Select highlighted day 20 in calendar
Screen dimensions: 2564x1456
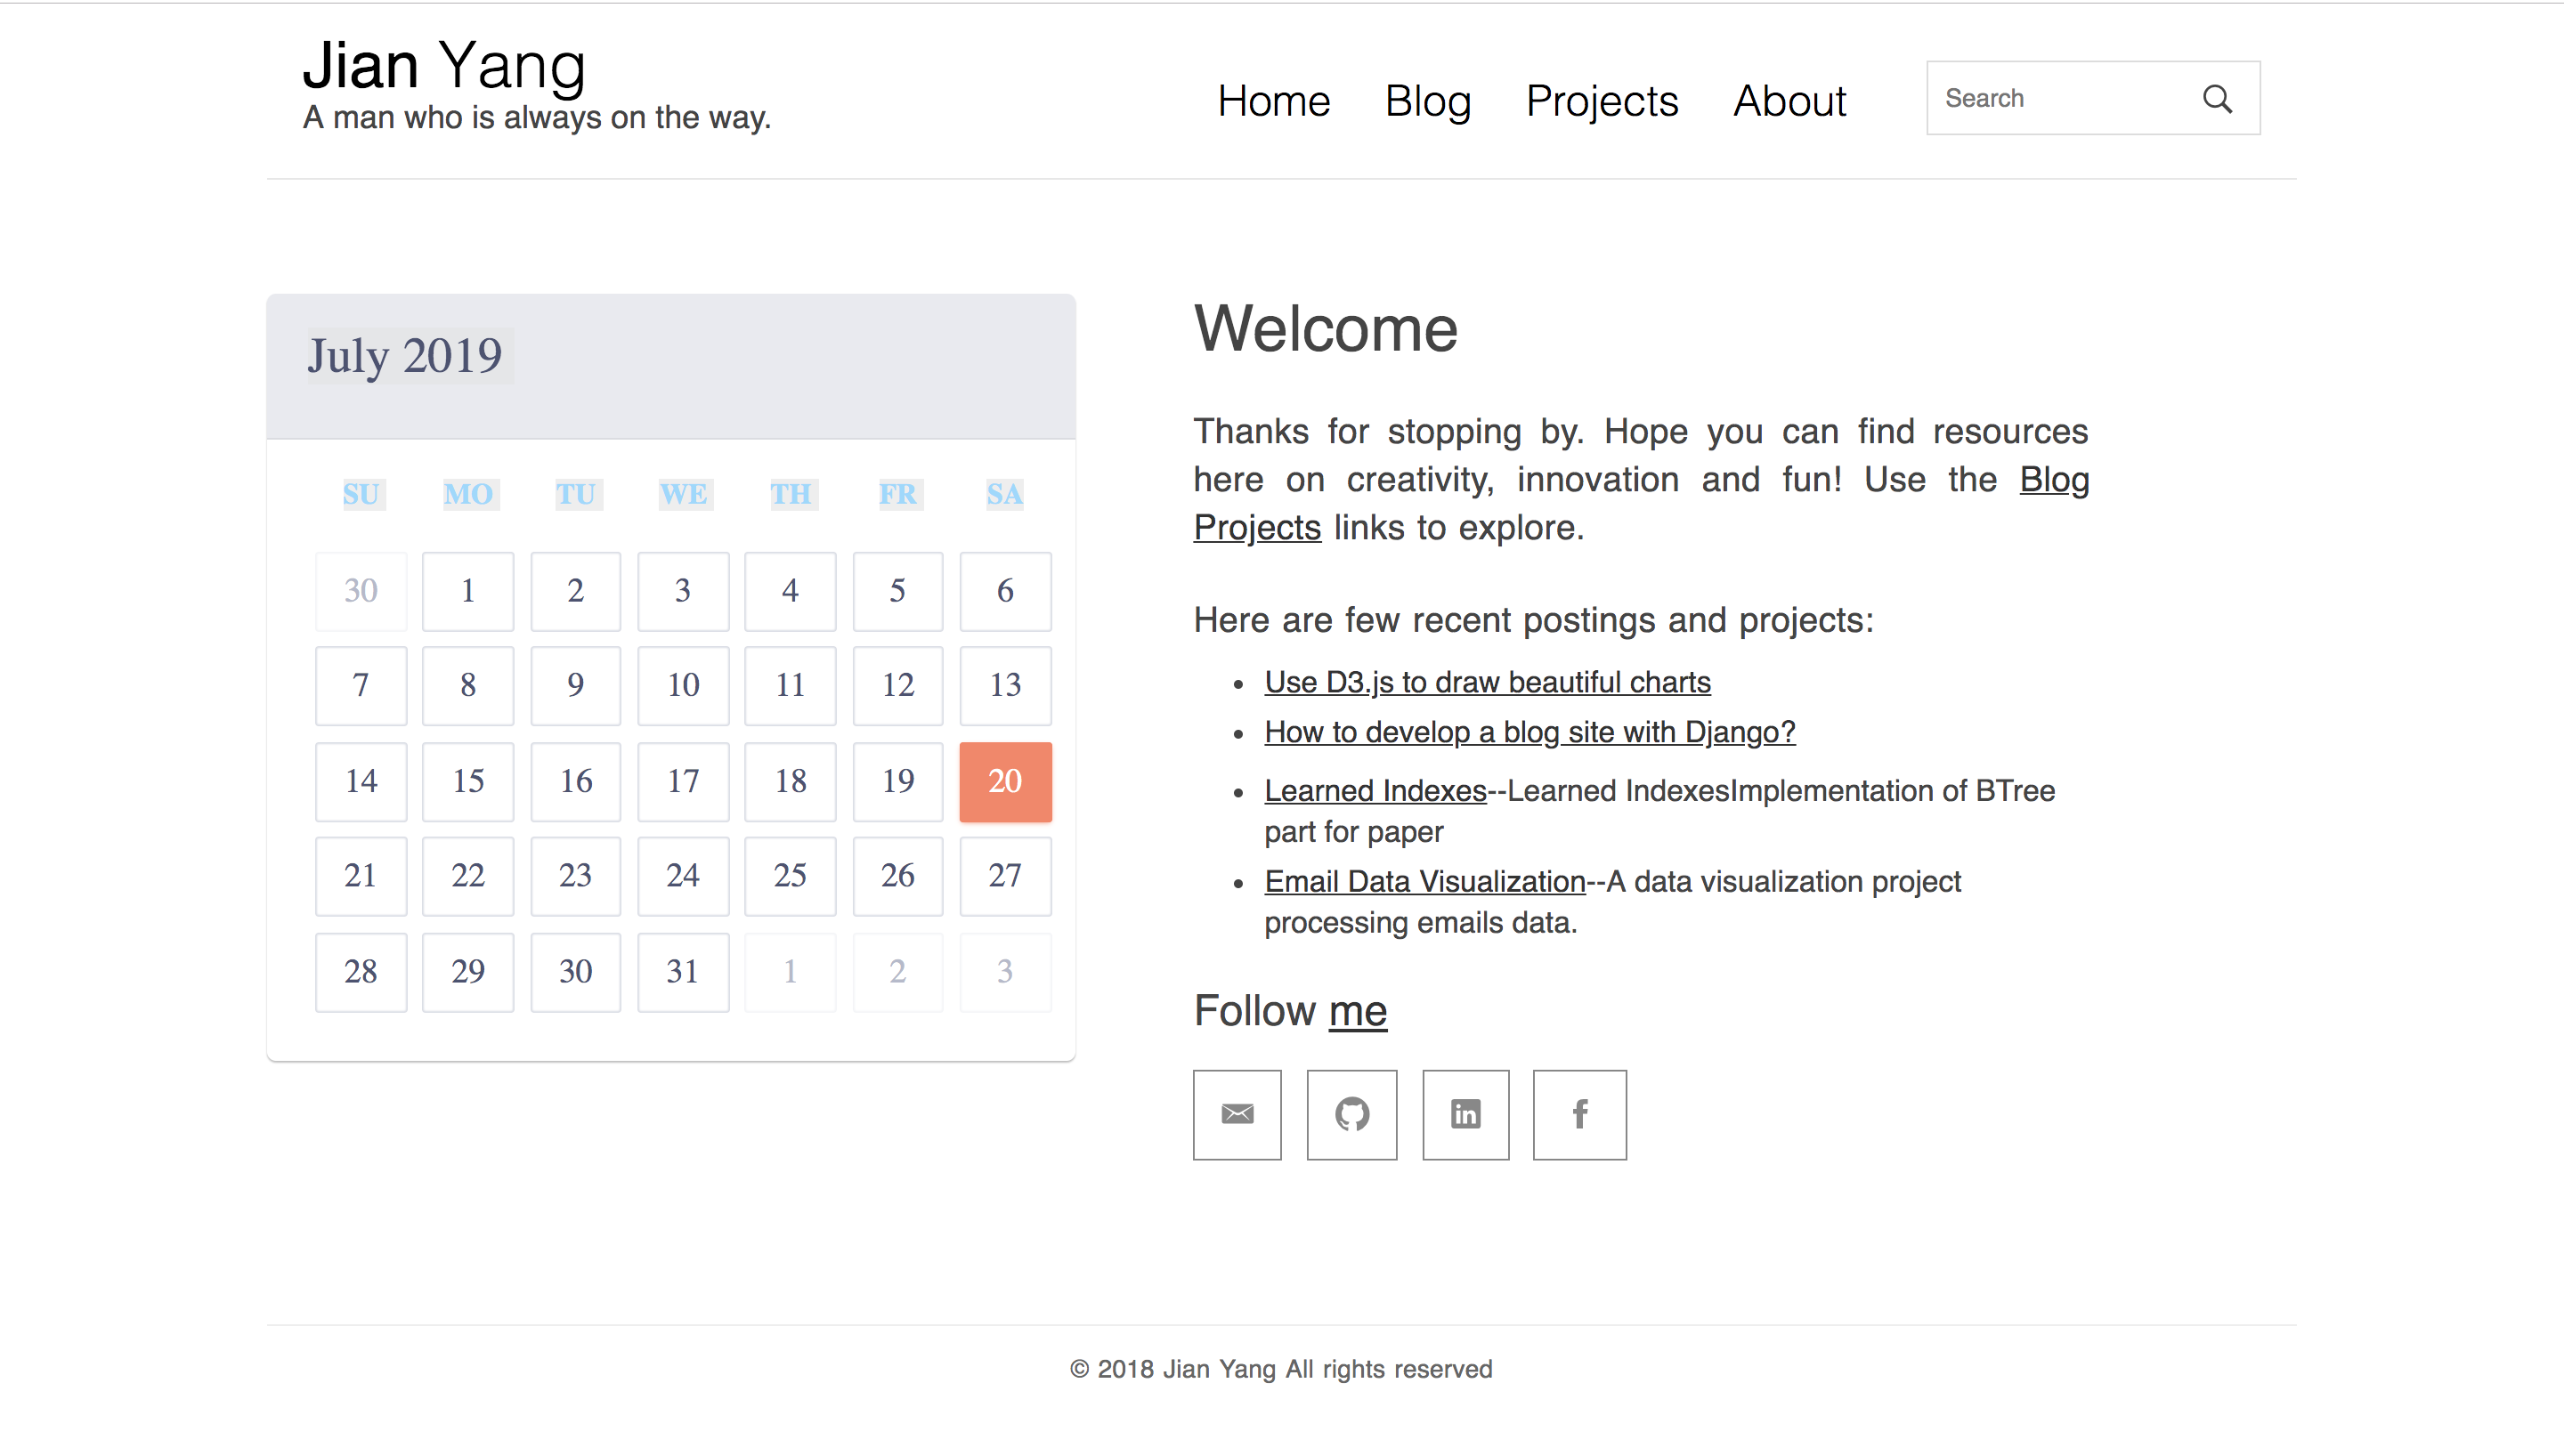click(x=1005, y=781)
